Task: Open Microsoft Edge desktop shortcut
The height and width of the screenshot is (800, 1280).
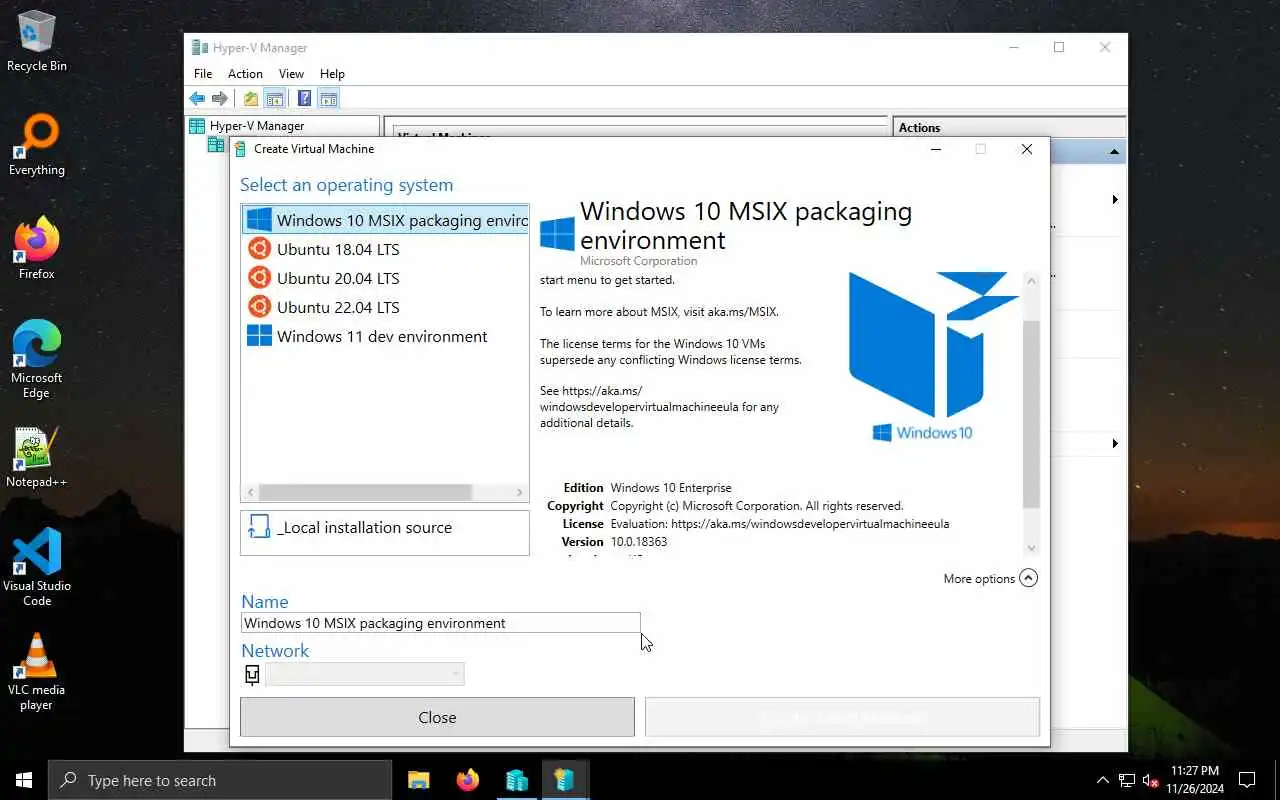Action: click(37, 360)
